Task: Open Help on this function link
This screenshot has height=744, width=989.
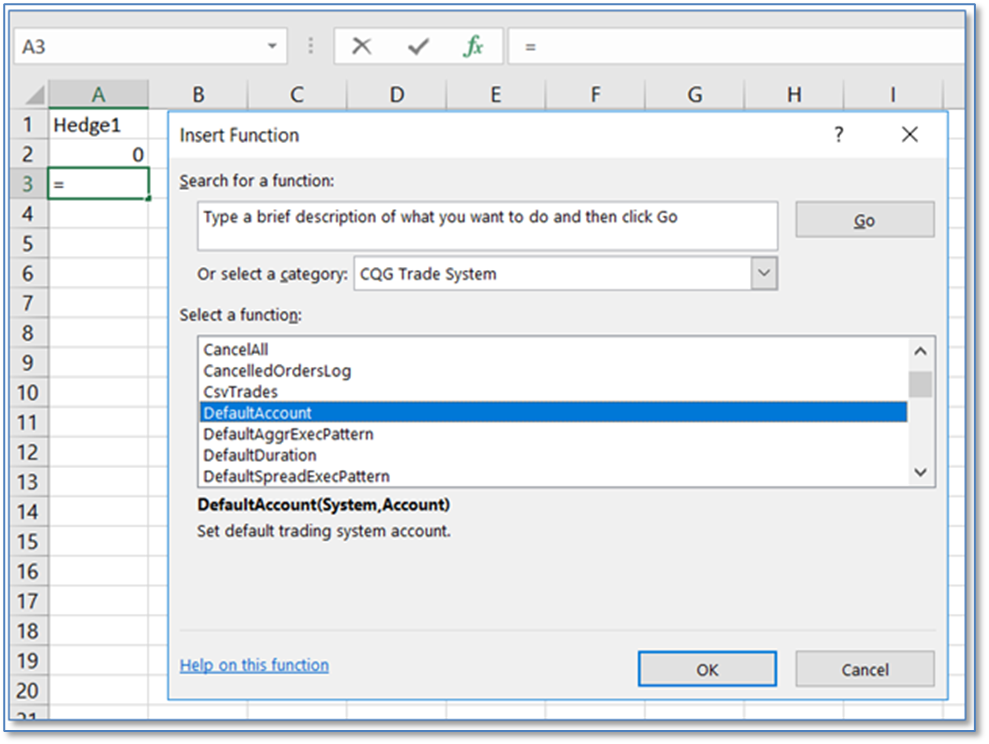Action: pyautogui.click(x=254, y=665)
